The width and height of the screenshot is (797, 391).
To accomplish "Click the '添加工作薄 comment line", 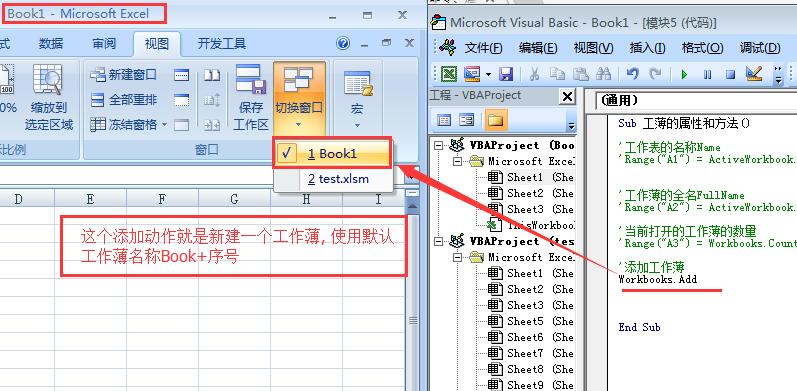I will tap(652, 267).
